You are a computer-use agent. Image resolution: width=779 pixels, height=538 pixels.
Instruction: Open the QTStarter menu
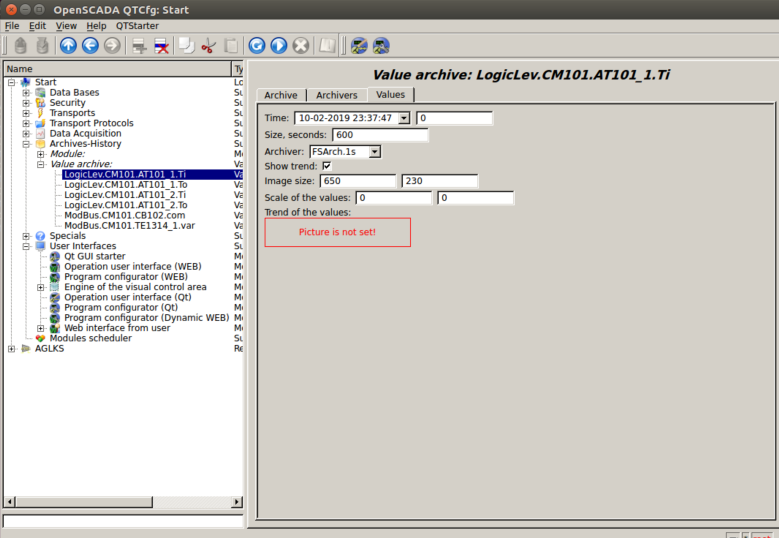click(137, 25)
